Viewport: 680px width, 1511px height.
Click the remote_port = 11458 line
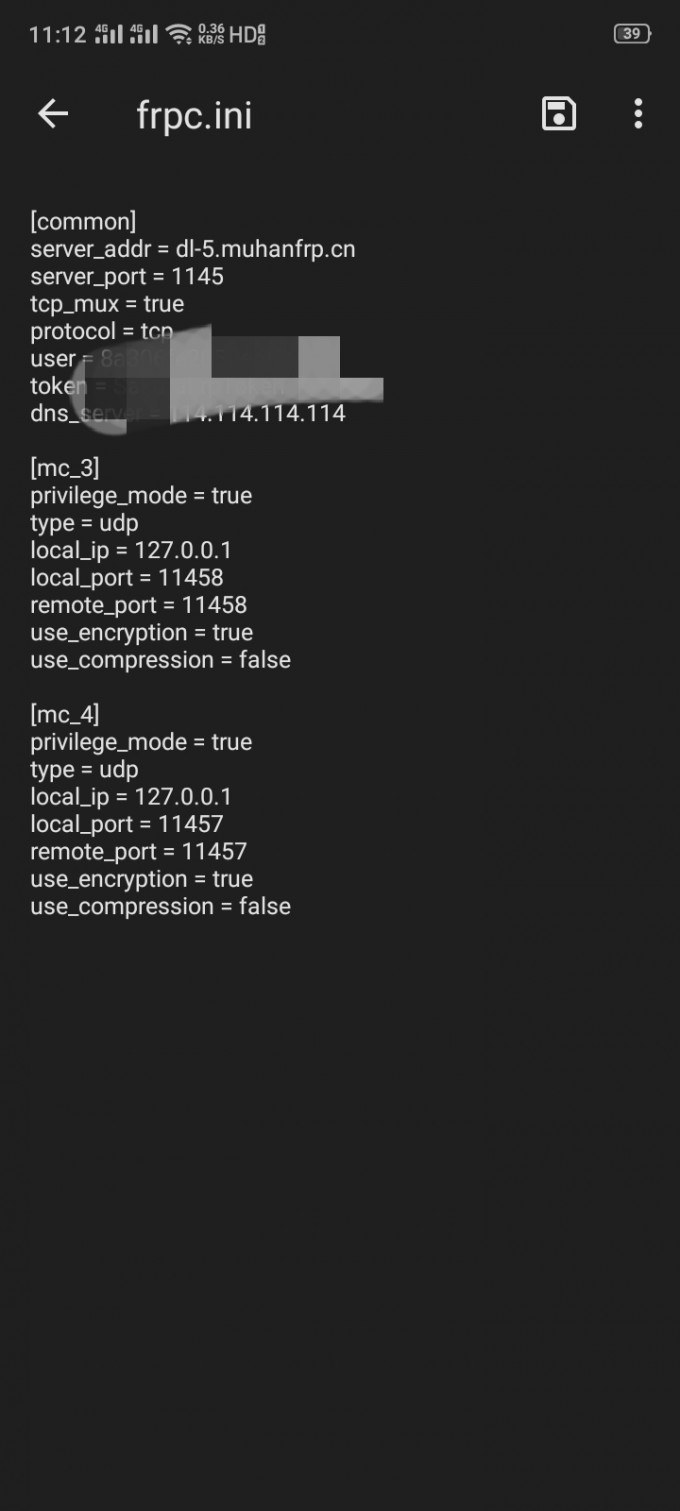coord(138,605)
